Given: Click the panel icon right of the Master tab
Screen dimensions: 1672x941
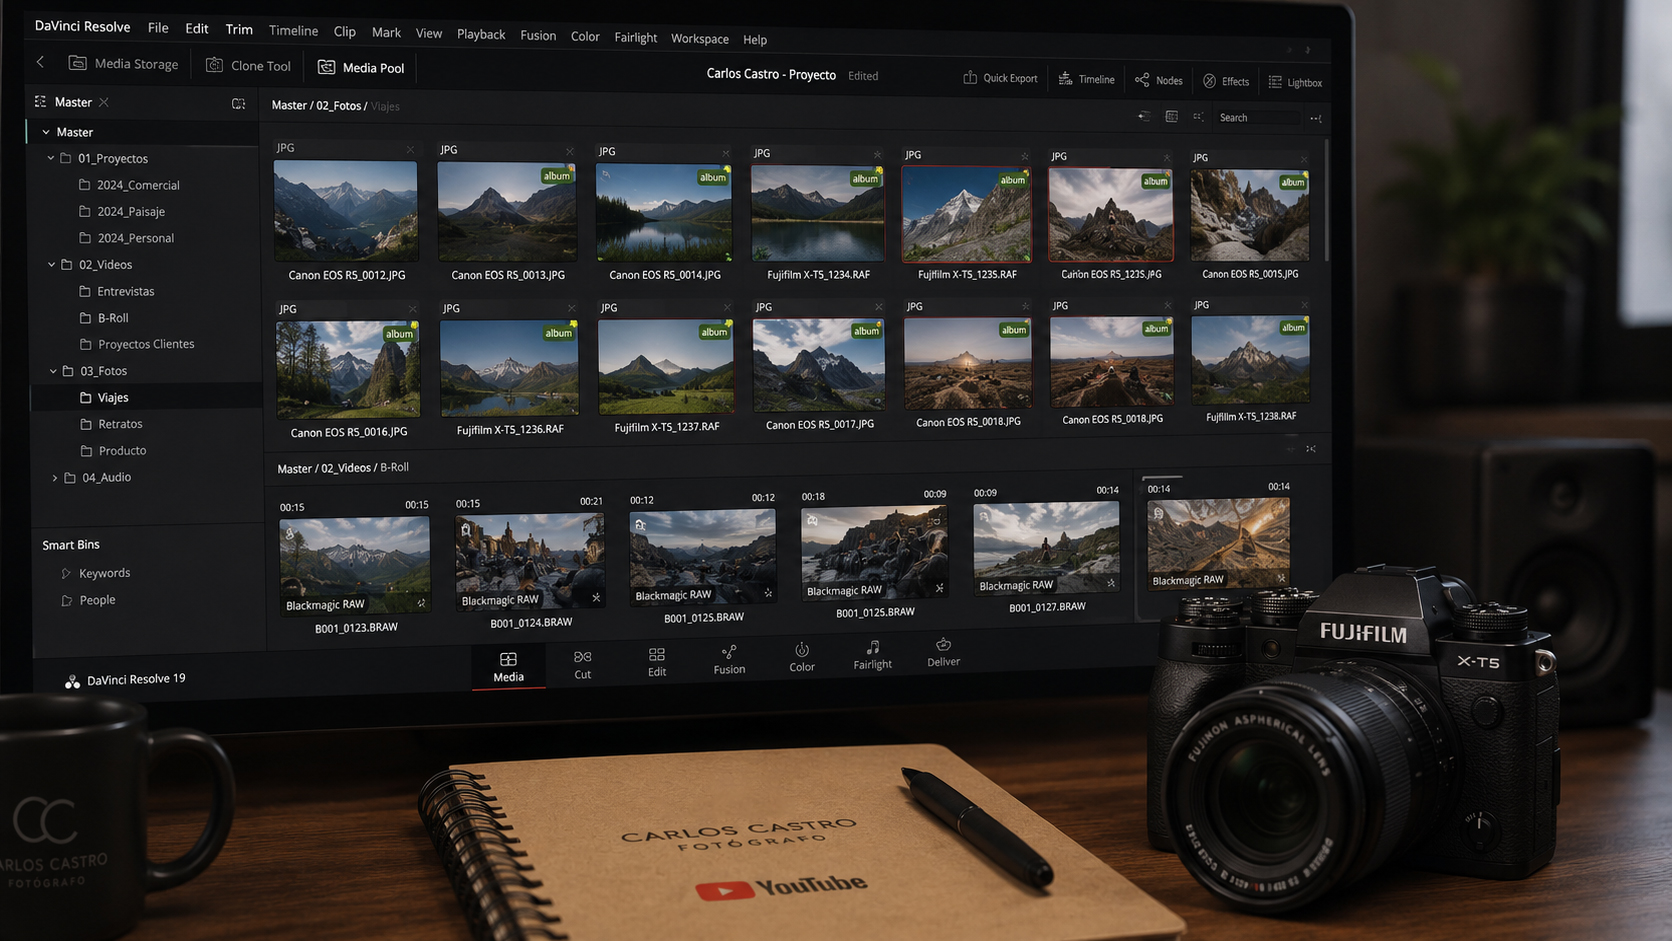Looking at the screenshot, I should [238, 103].
